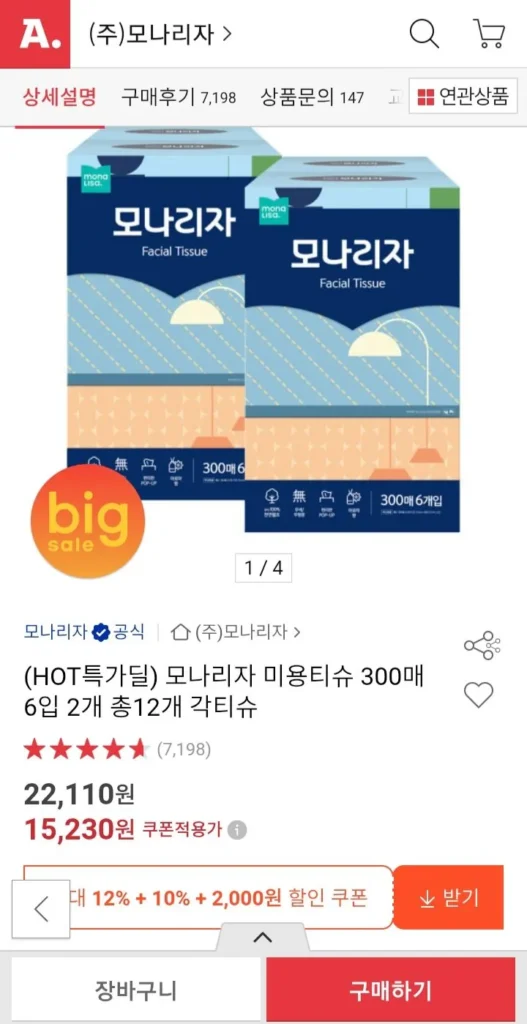Expand the bottom panel with up chevron
Viewport: 527px width, 1024px height.
tap(263, 938)
